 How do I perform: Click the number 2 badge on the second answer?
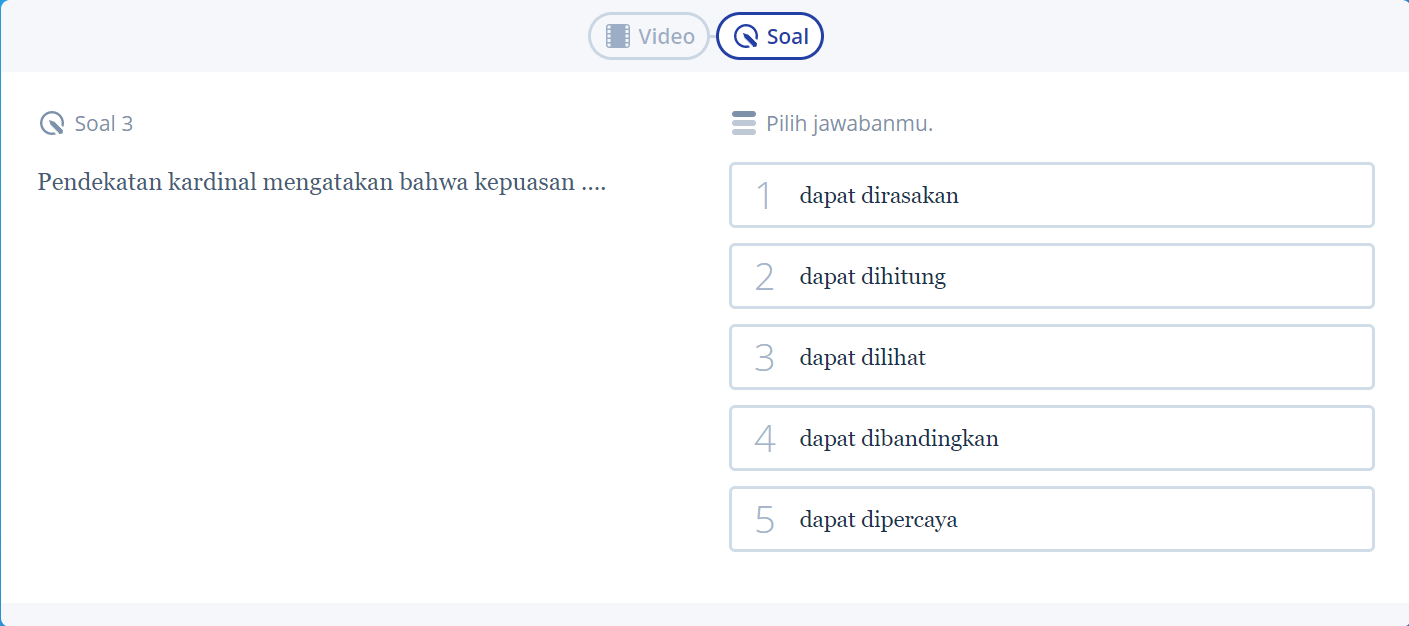[763, 276]
